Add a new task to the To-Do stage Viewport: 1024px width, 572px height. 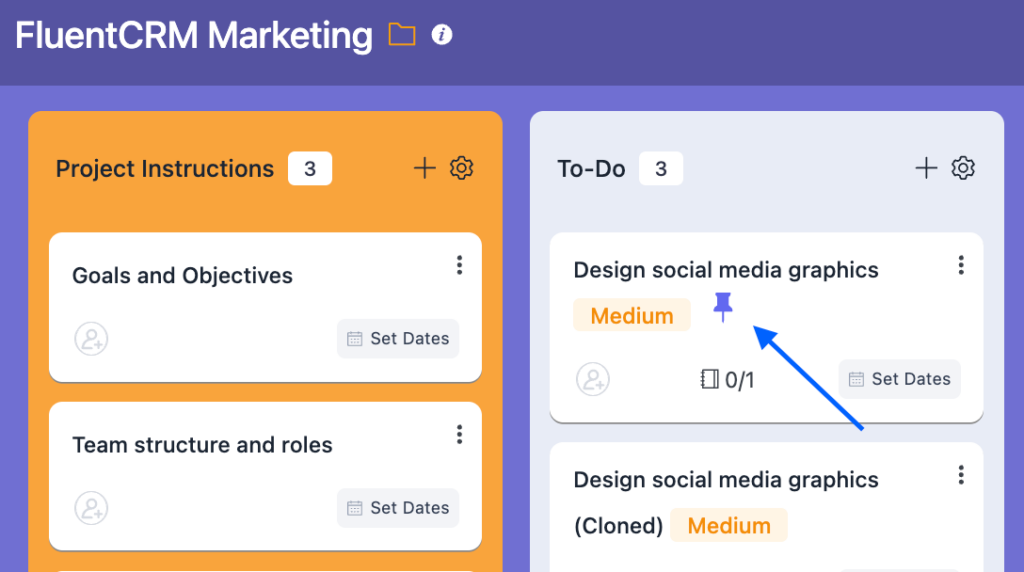click(x=926, y=168)
